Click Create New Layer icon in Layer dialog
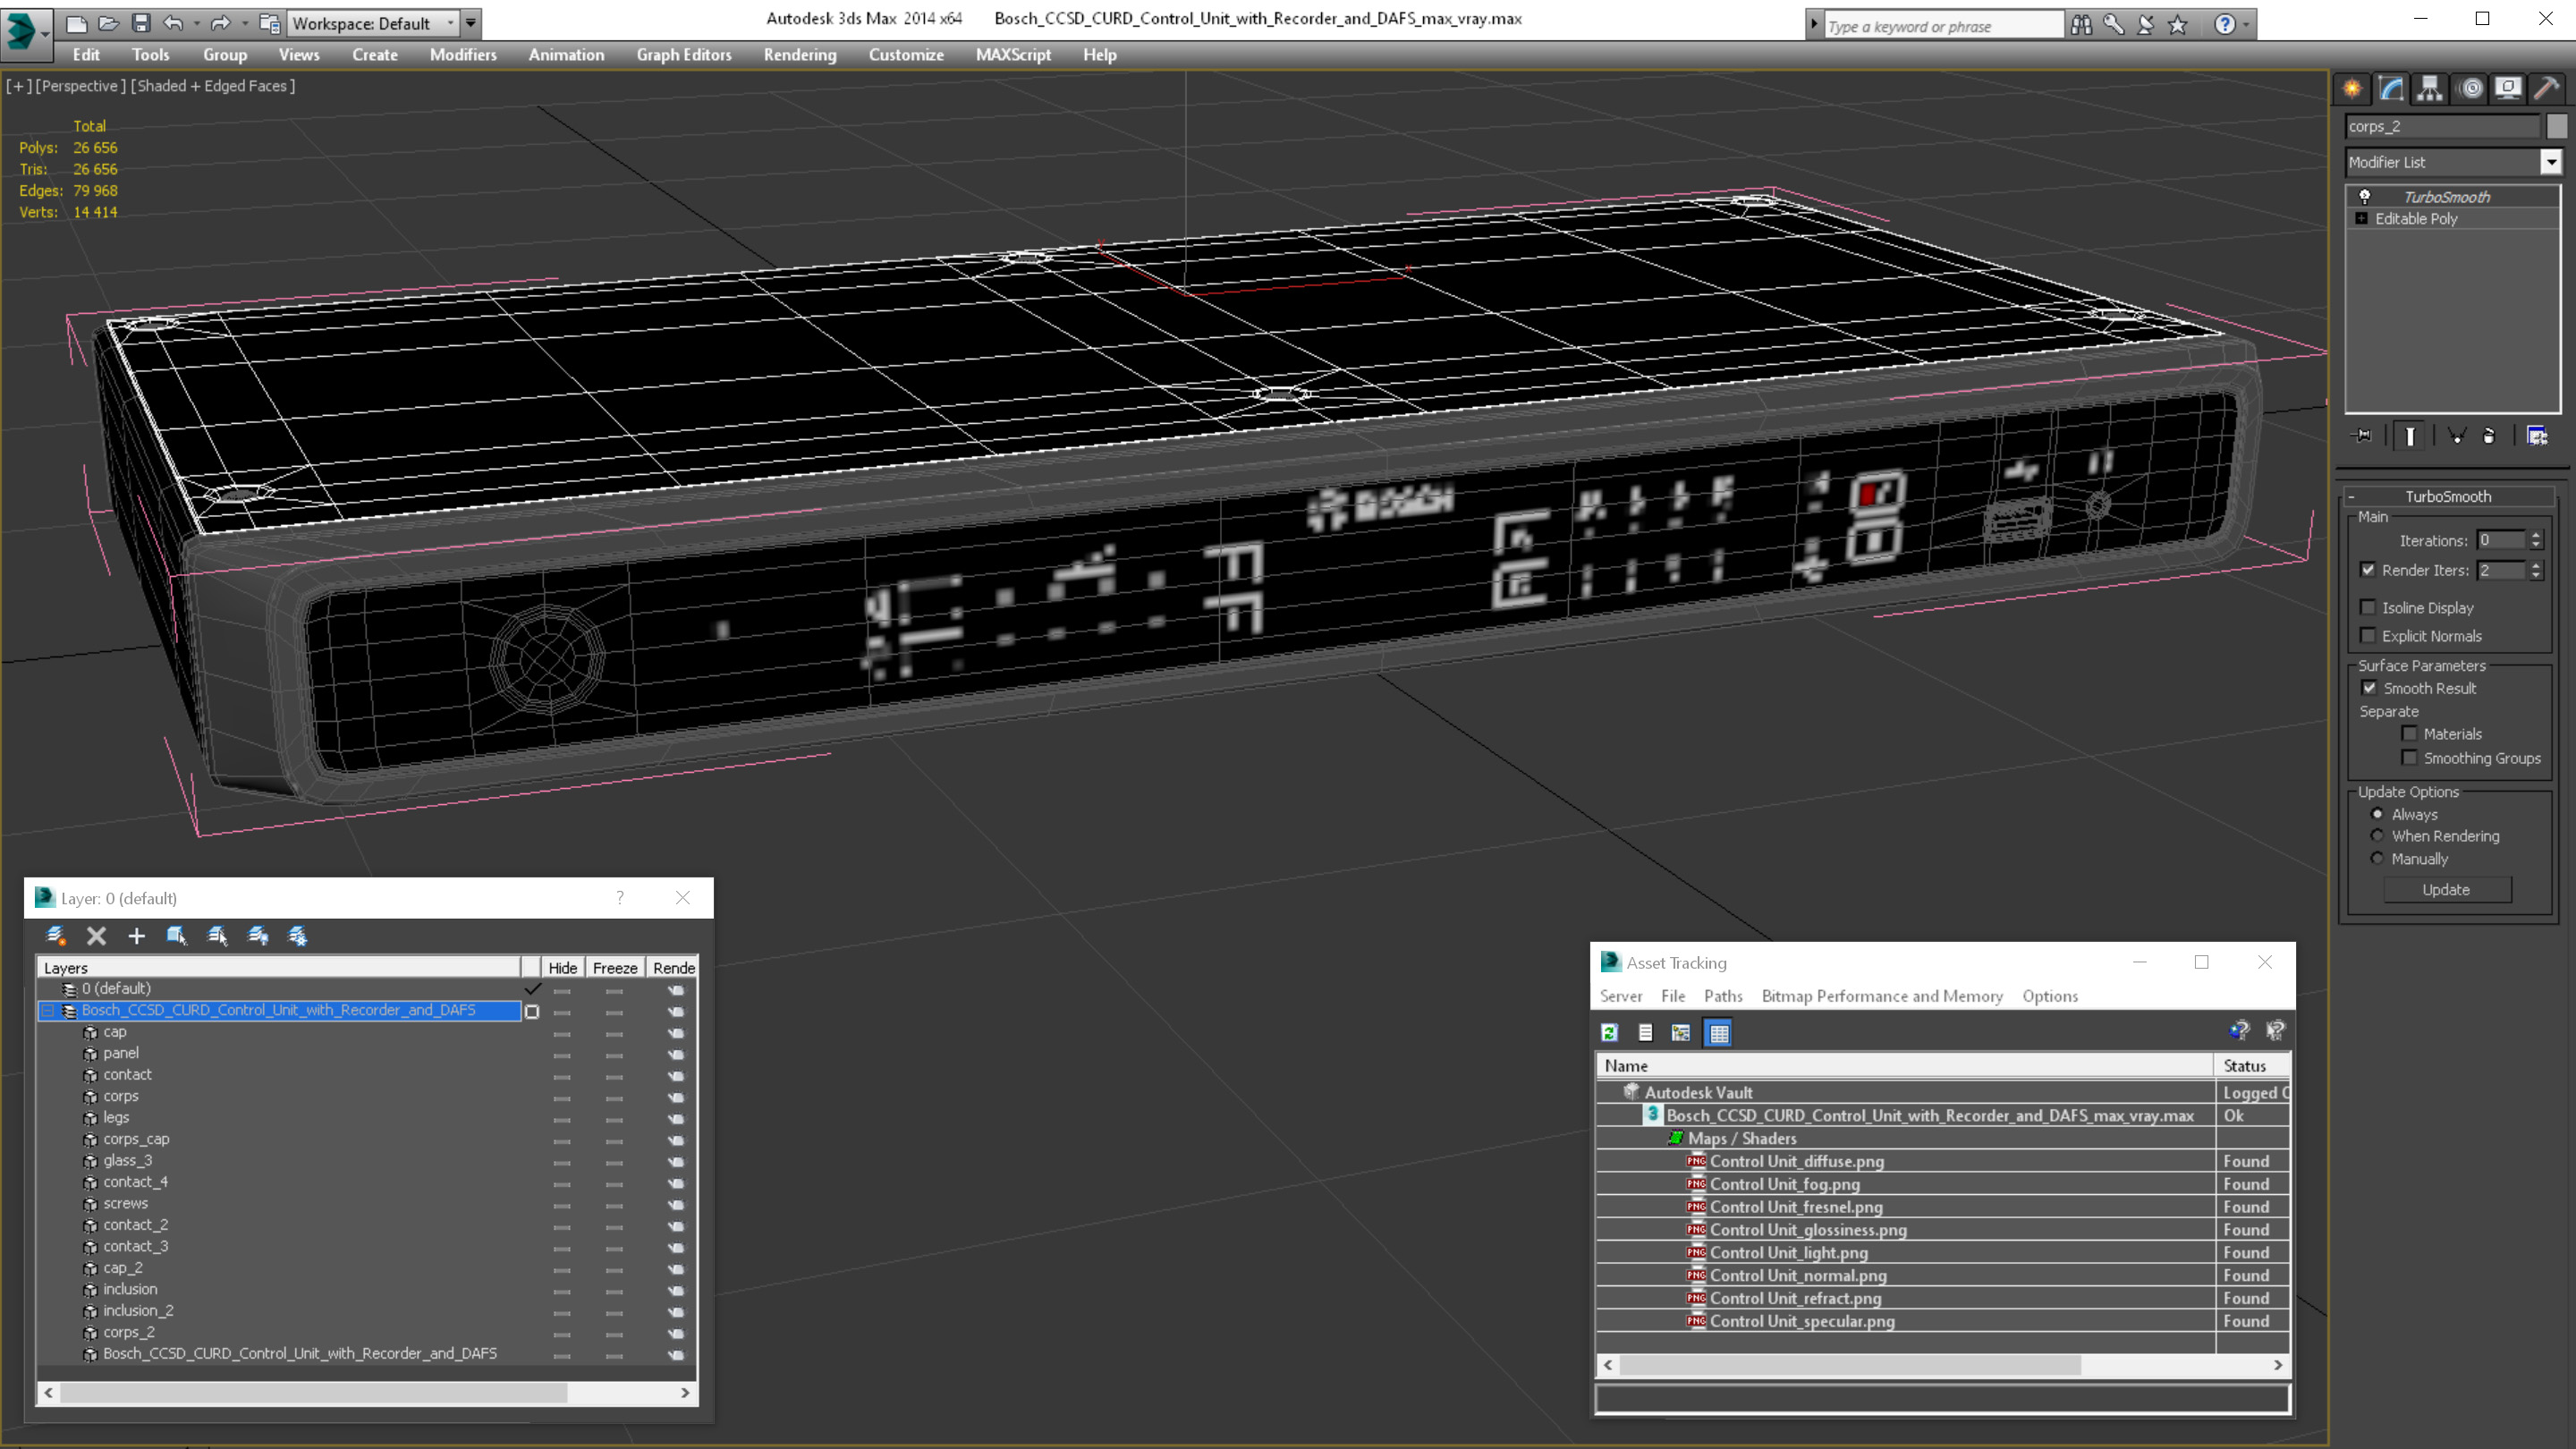Screen dimensions: 2576x1449 (56, 935)
